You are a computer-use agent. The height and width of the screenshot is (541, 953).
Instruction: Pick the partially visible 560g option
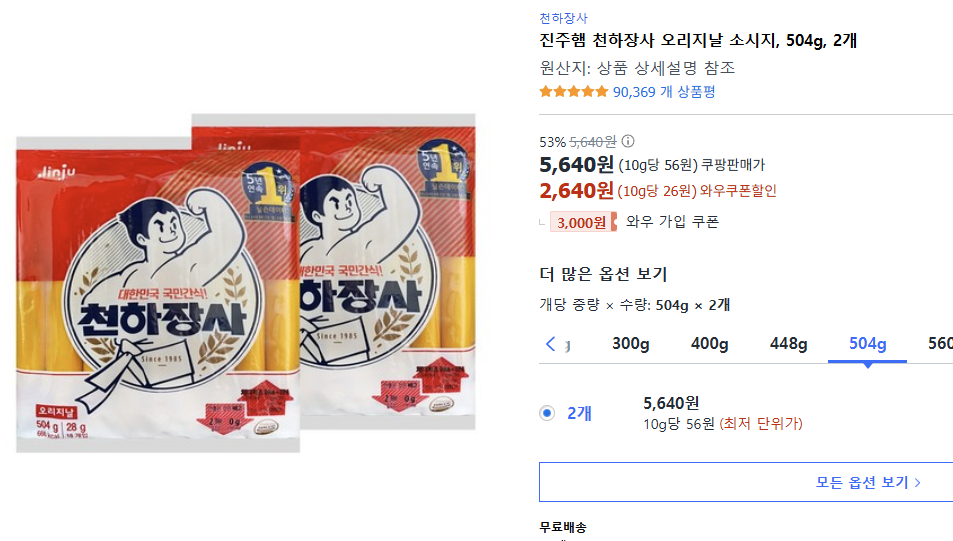[x=940, y=344]
